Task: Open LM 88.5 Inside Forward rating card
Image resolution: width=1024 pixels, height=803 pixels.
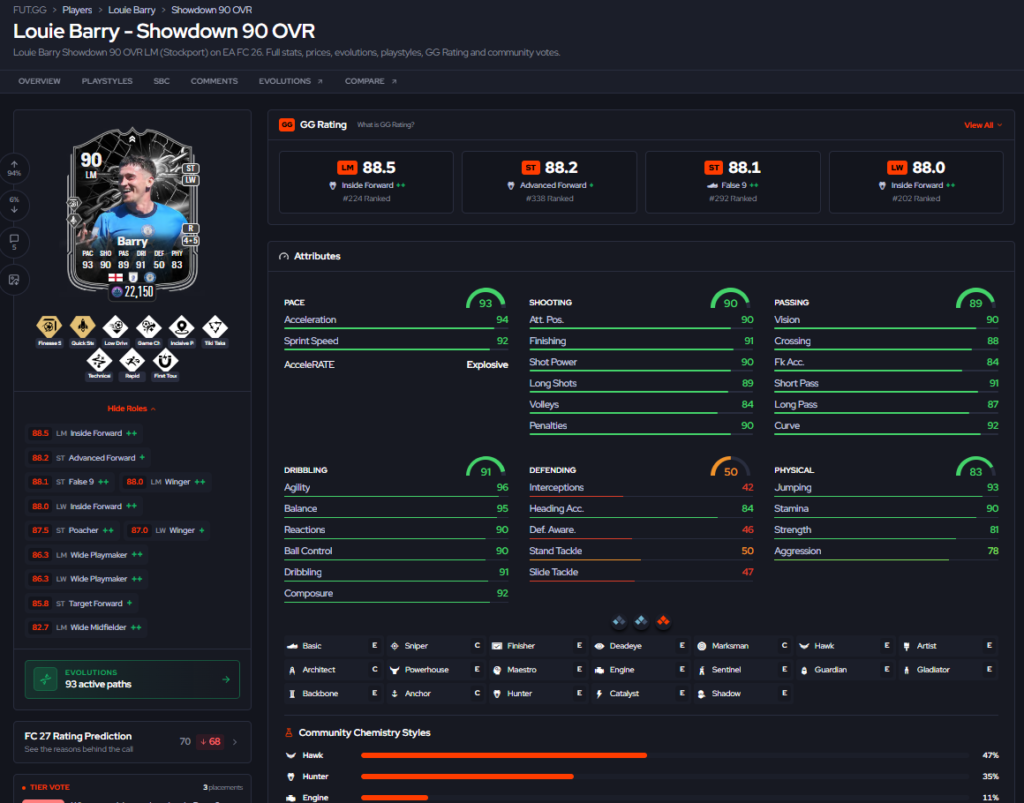Action: click(x=366, y=182)
